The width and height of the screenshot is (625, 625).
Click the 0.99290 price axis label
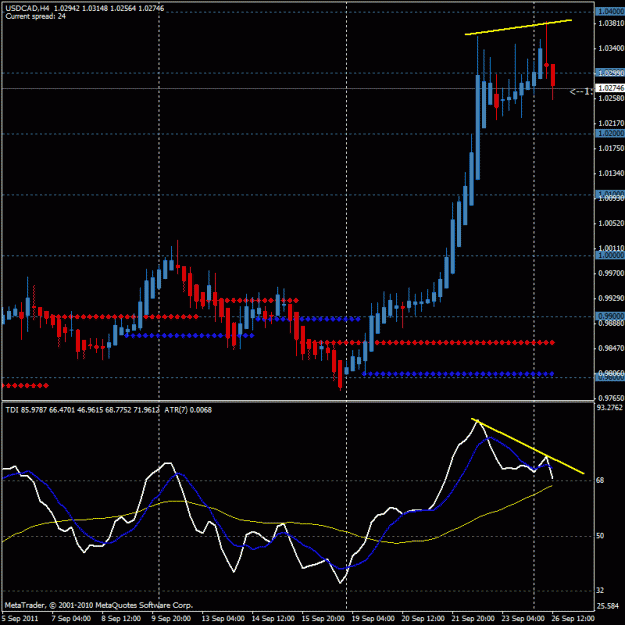click(x=611, y=298)
